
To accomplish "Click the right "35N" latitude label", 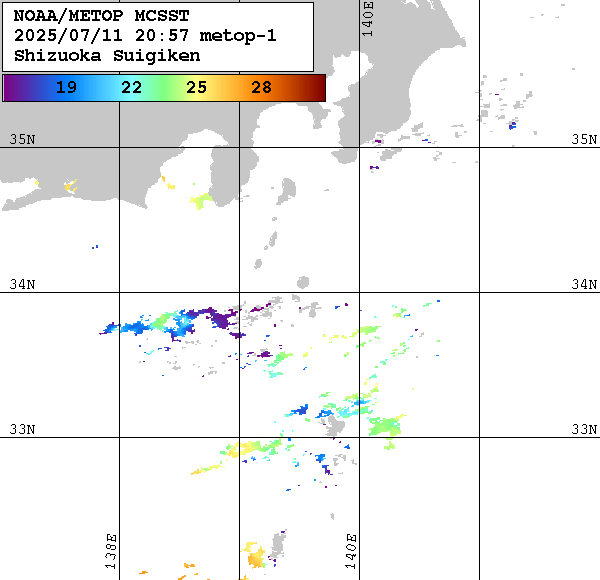I will (584, 140).
